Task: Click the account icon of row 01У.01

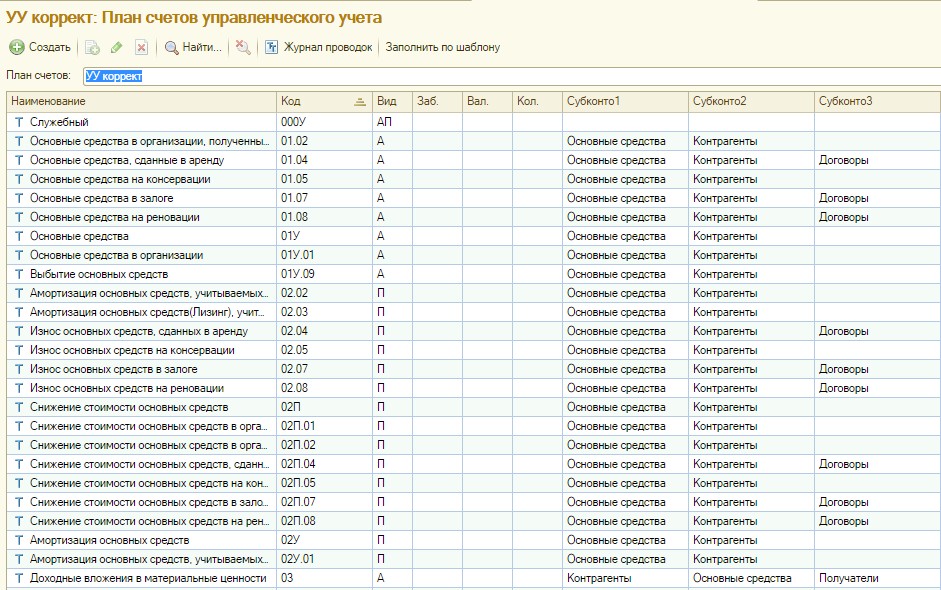Action: coord(19,255)
